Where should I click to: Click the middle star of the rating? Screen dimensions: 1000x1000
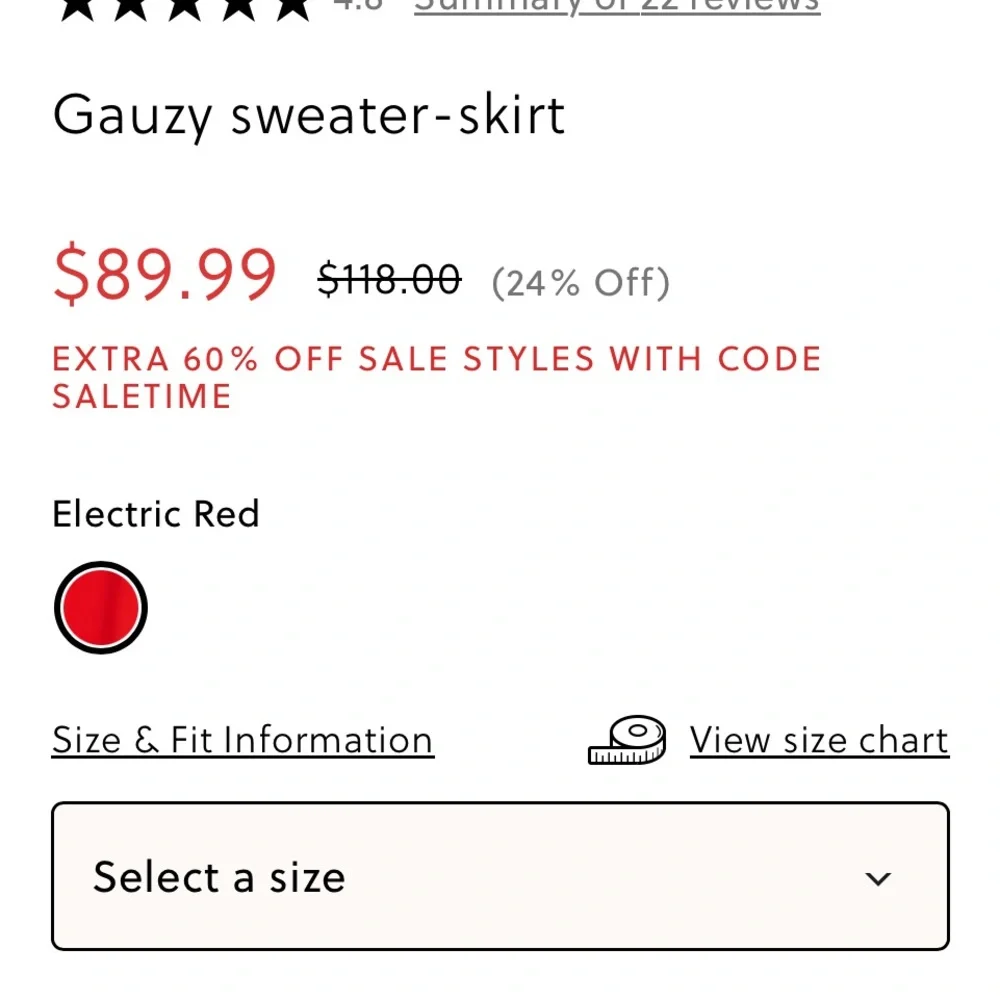click(186, 8)
